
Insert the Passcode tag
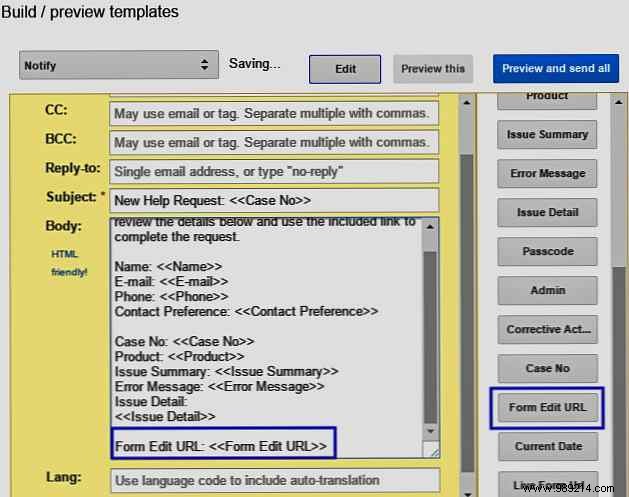(547, 252)
